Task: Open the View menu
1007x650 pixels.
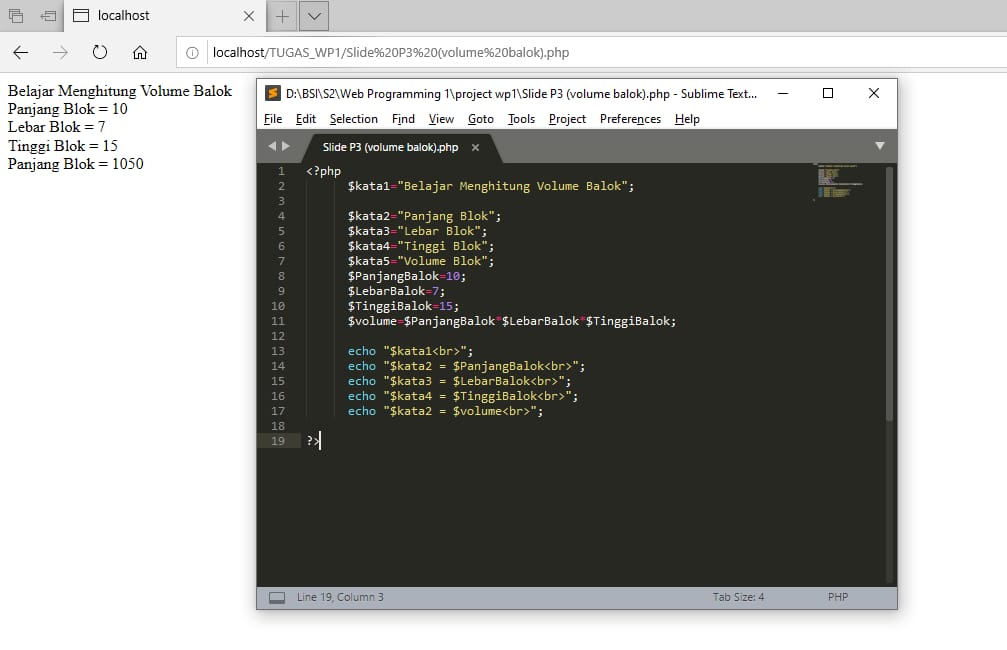Action: tap(441, 119)
